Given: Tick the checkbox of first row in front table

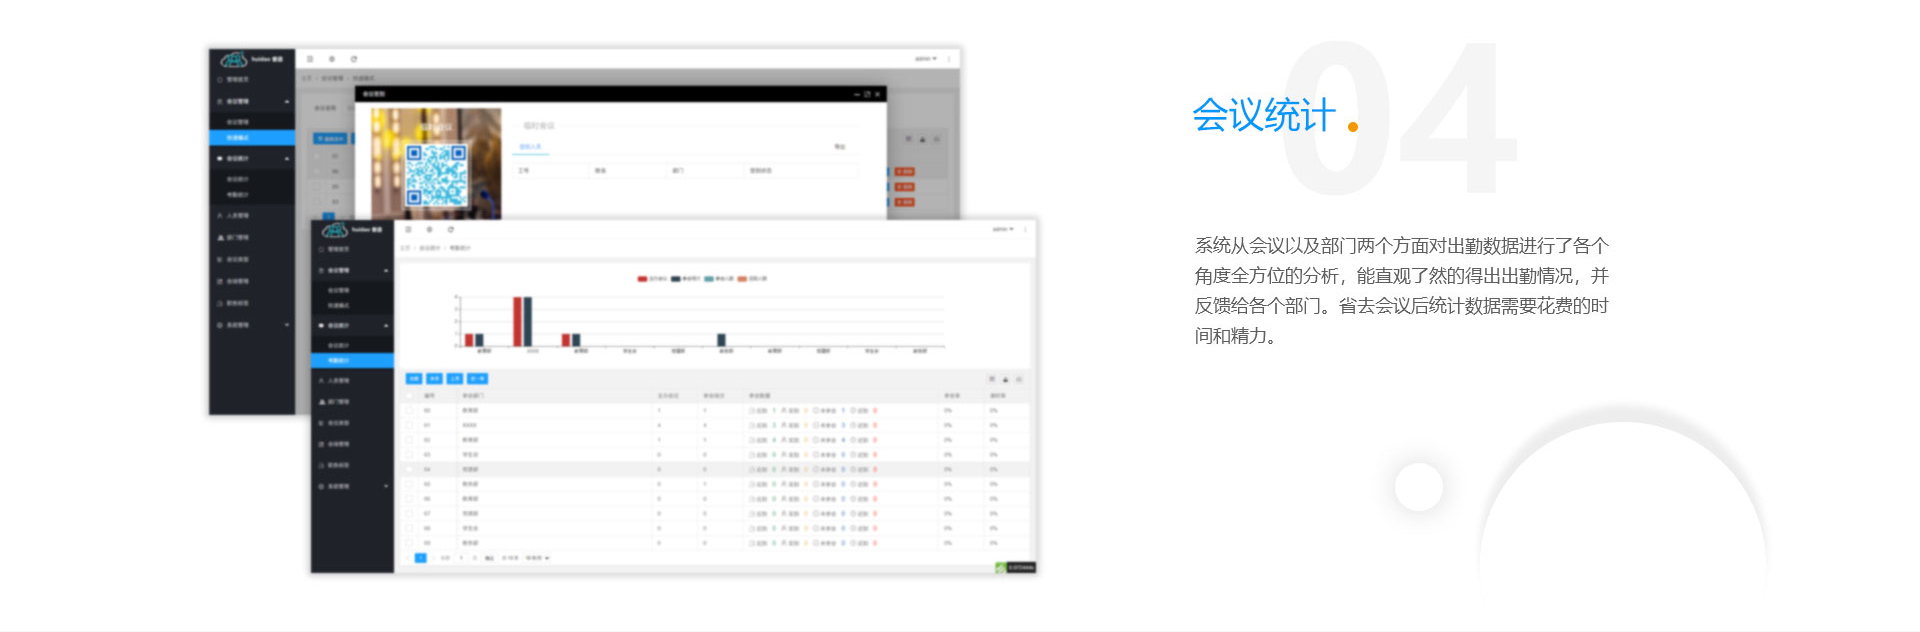Looking at the screenshot, I should (408, 410).
